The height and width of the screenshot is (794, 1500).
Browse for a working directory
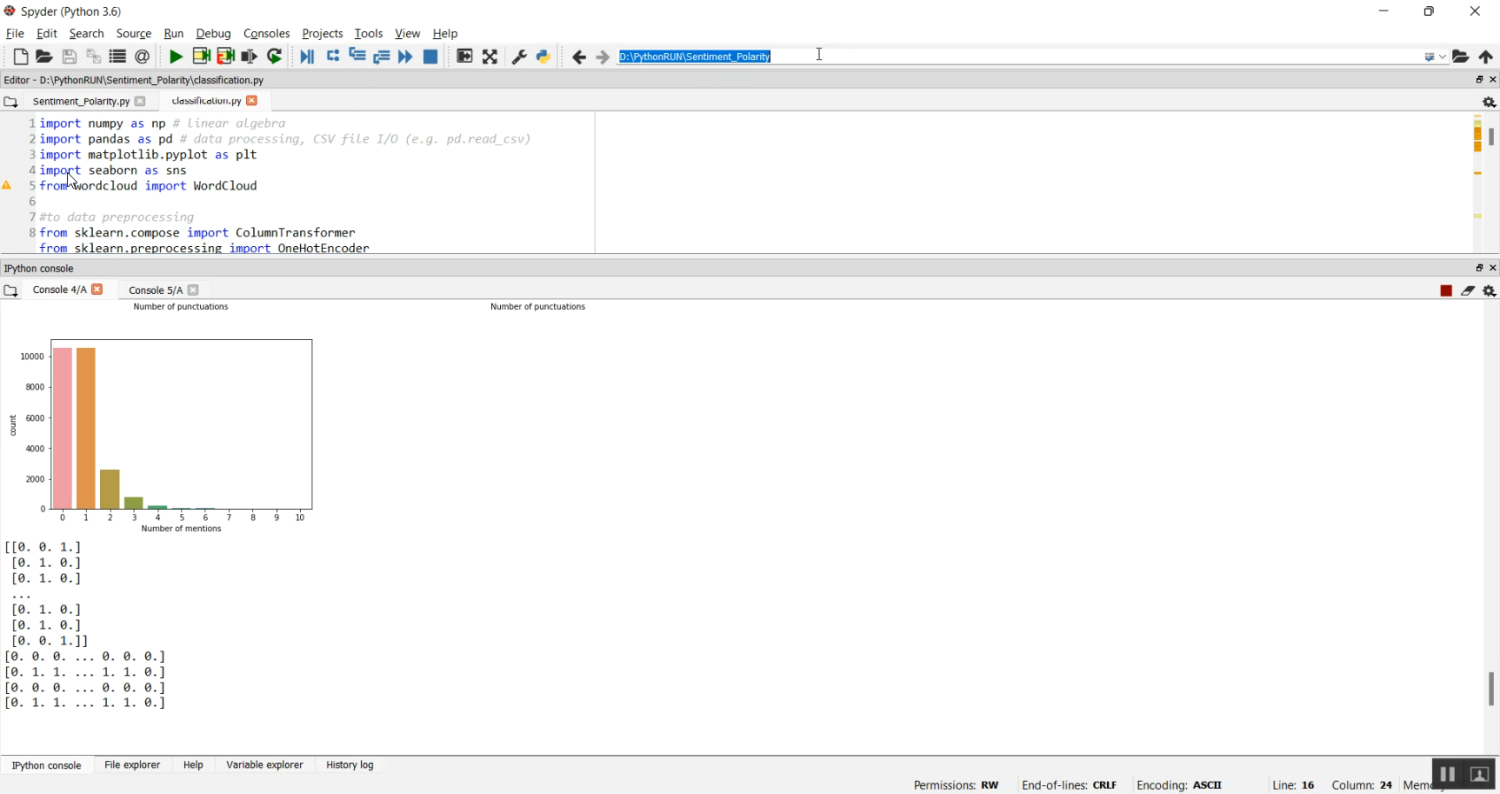1461,57
